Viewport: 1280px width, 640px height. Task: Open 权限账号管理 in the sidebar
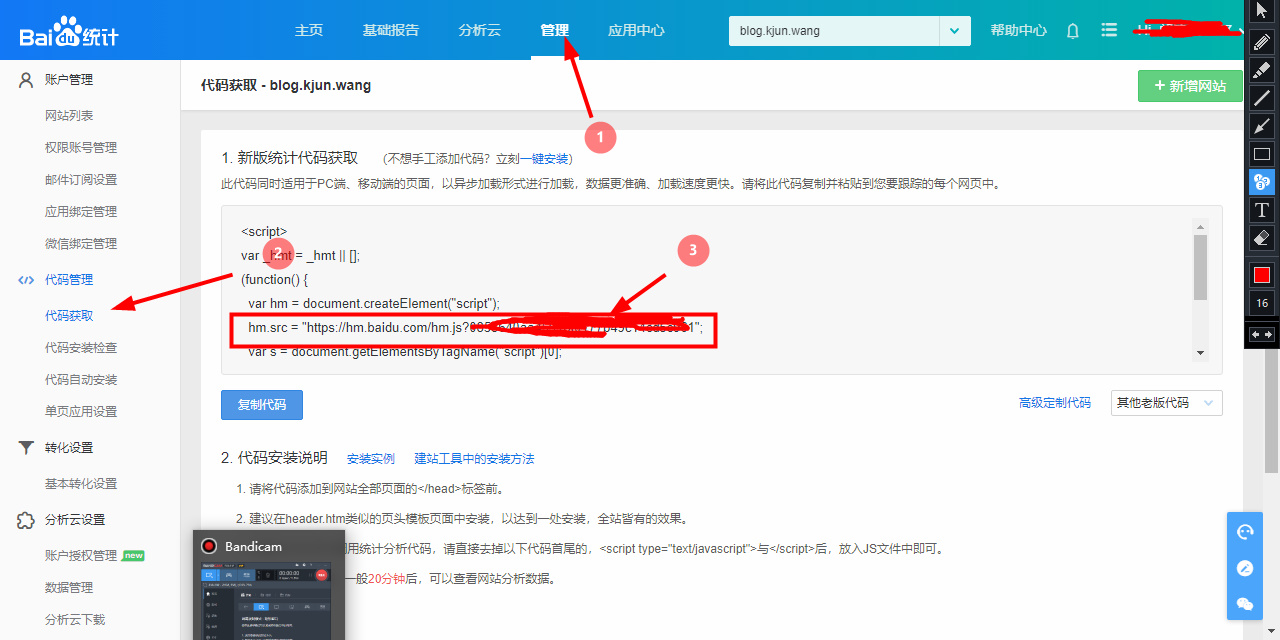pyautogui.click(x=81, y=148)
